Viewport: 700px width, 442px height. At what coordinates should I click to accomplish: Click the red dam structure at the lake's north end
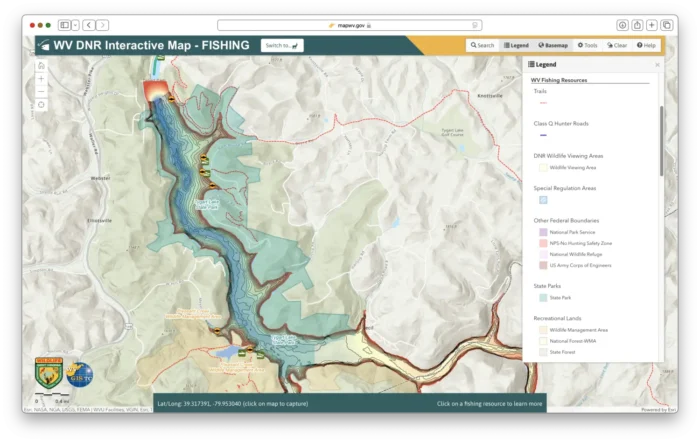155,90
